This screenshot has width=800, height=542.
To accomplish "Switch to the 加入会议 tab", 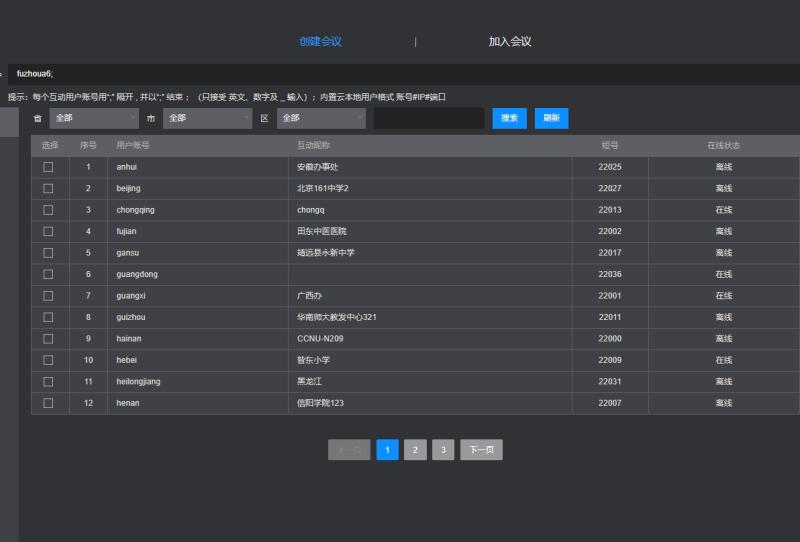I will (x=510, y=42).
